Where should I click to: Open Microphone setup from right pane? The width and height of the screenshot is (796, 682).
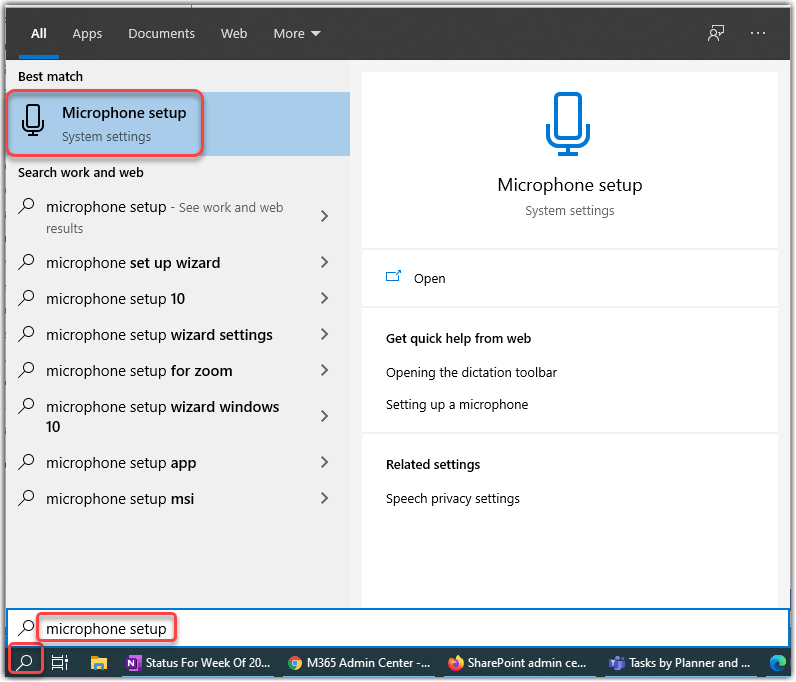click(x=429, y=278)
